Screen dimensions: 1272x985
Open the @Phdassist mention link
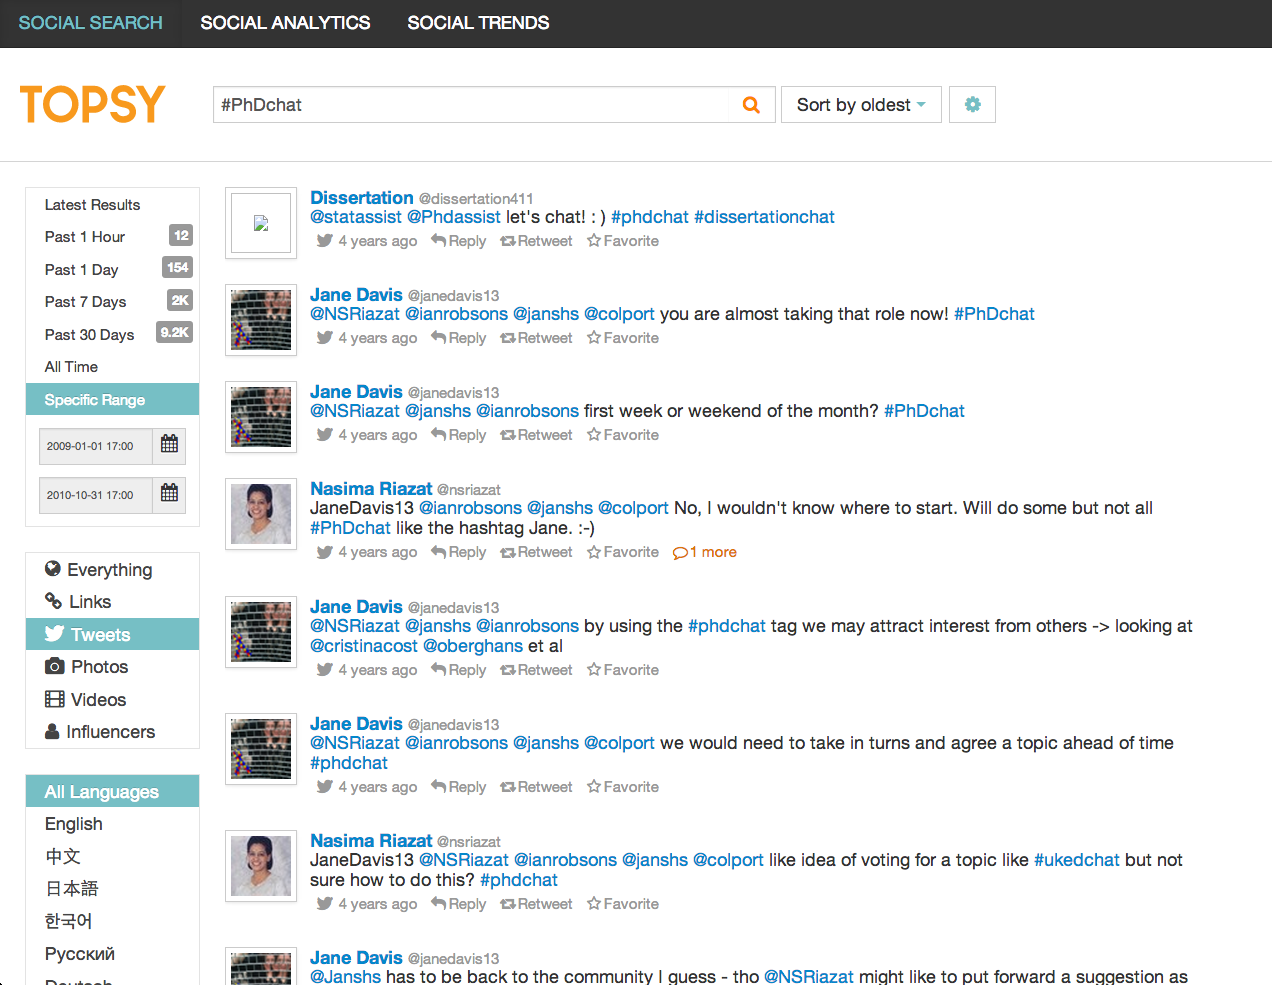(454, 217)
